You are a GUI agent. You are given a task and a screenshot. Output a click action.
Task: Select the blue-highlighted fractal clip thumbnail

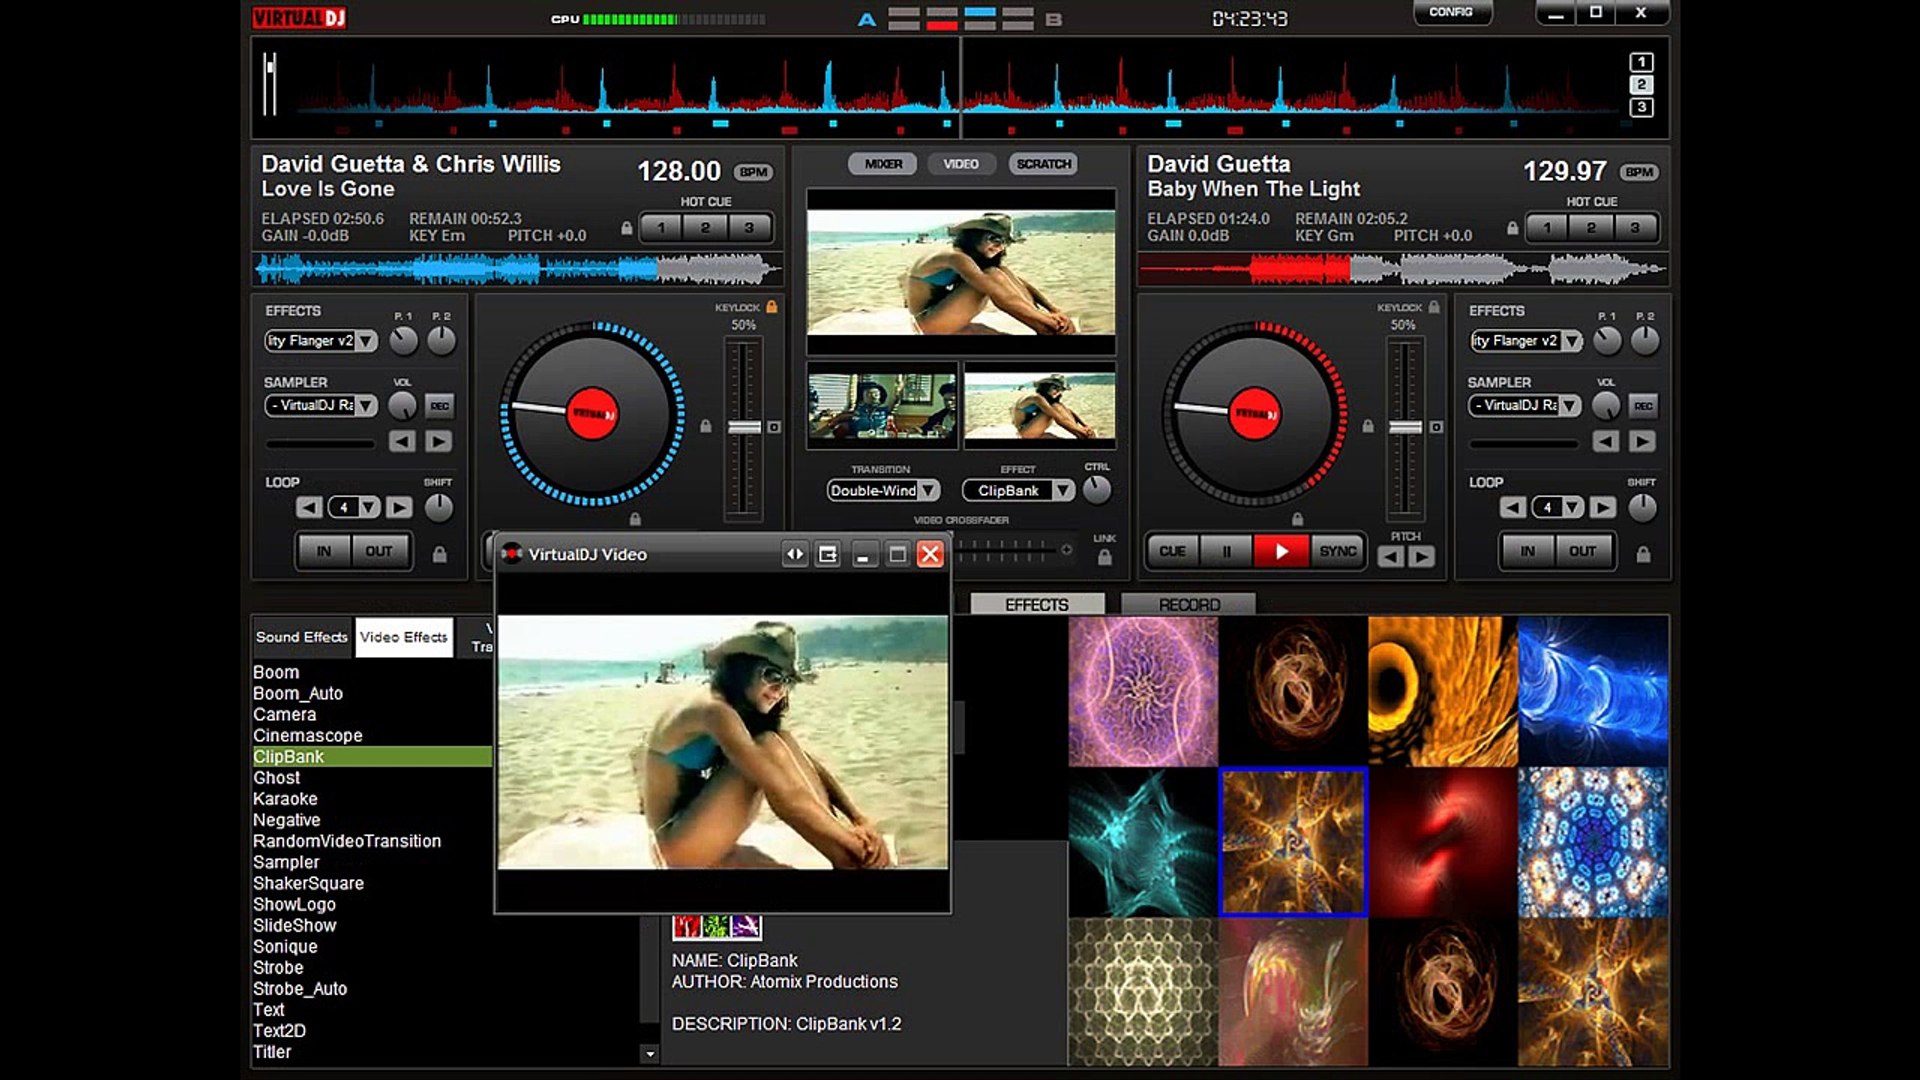1293,842
